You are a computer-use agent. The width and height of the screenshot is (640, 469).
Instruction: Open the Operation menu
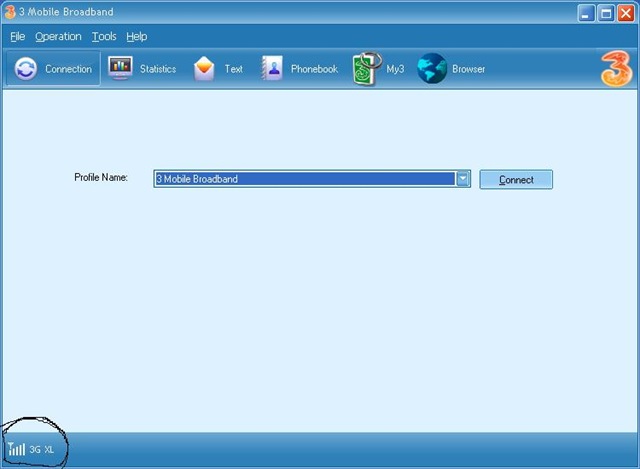coord(58,37)
